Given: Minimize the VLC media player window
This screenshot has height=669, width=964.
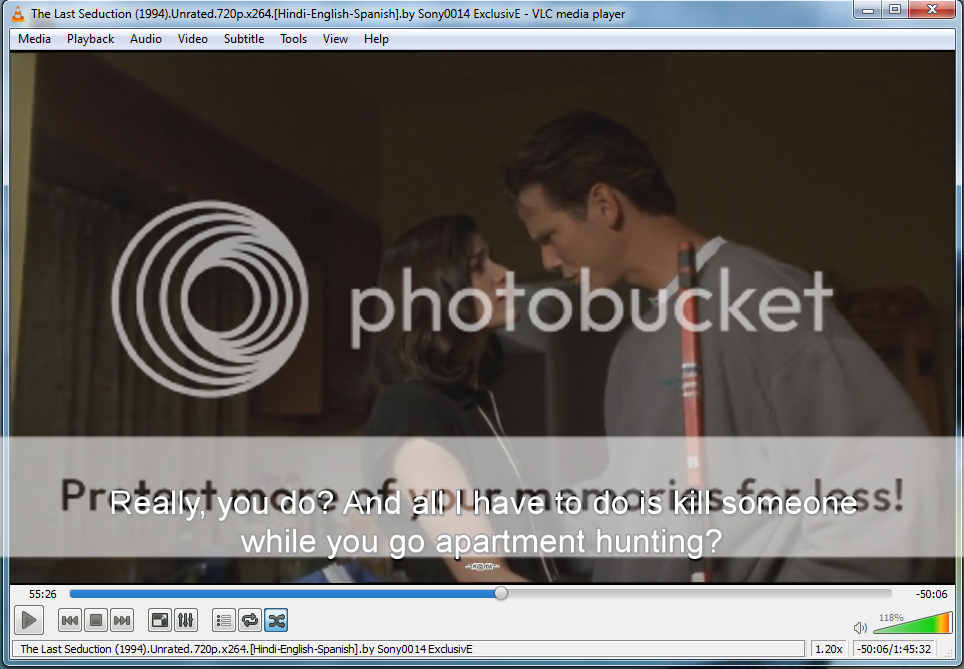Looking at the screenshot, I should click(867, 10).
